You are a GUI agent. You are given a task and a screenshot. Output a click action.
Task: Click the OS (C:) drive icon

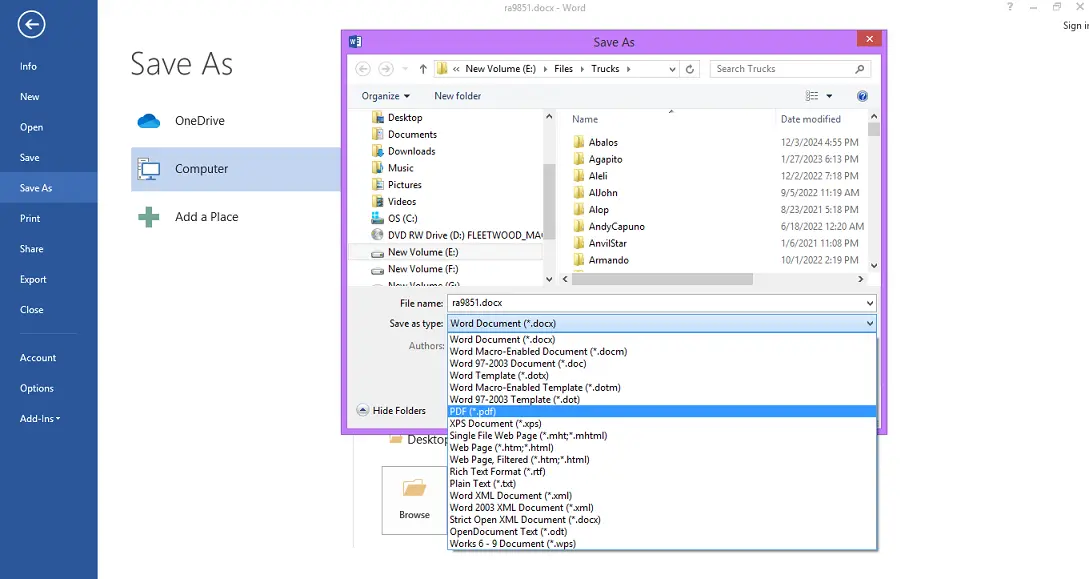pyautogui.click(x=377, y=218)
